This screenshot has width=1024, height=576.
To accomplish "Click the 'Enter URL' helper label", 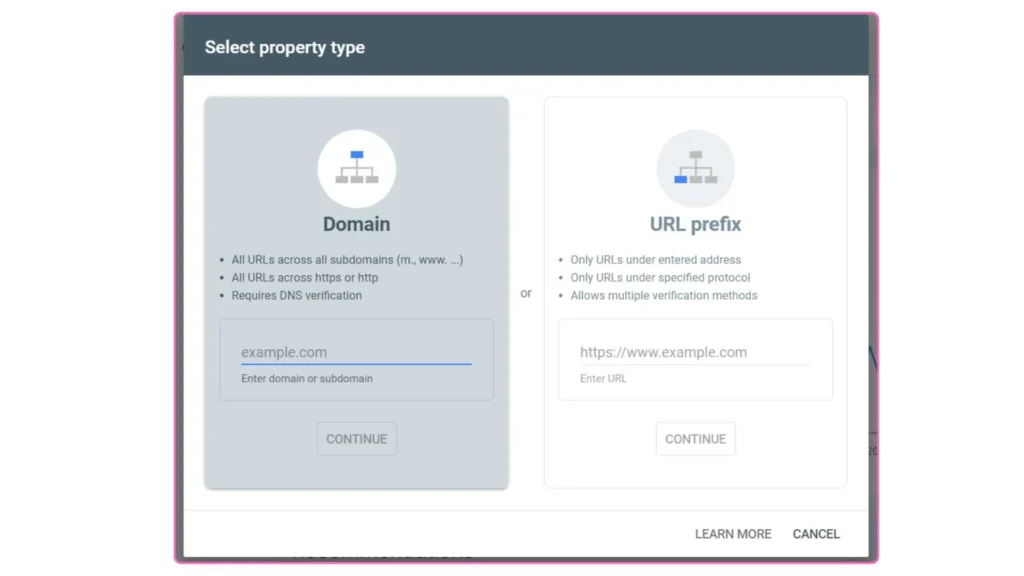I will (603, 379).
